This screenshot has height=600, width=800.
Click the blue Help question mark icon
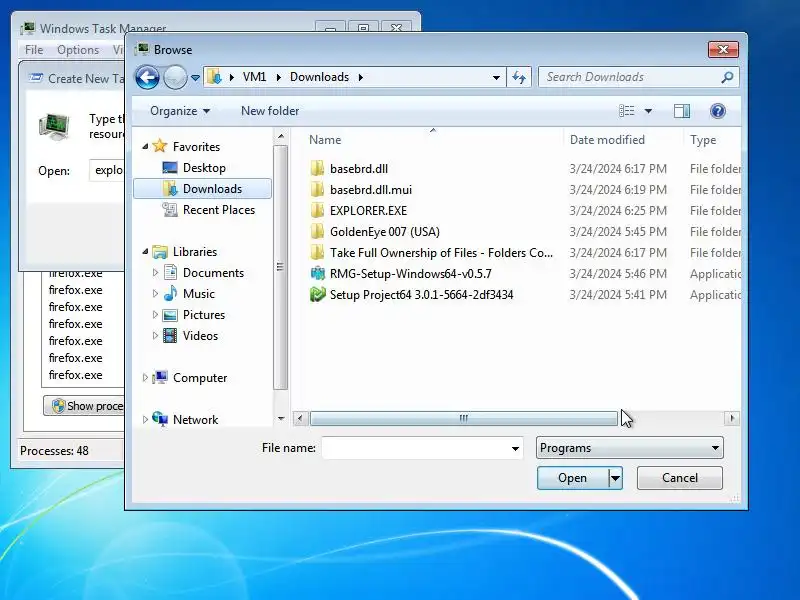(x=717, y=111)
